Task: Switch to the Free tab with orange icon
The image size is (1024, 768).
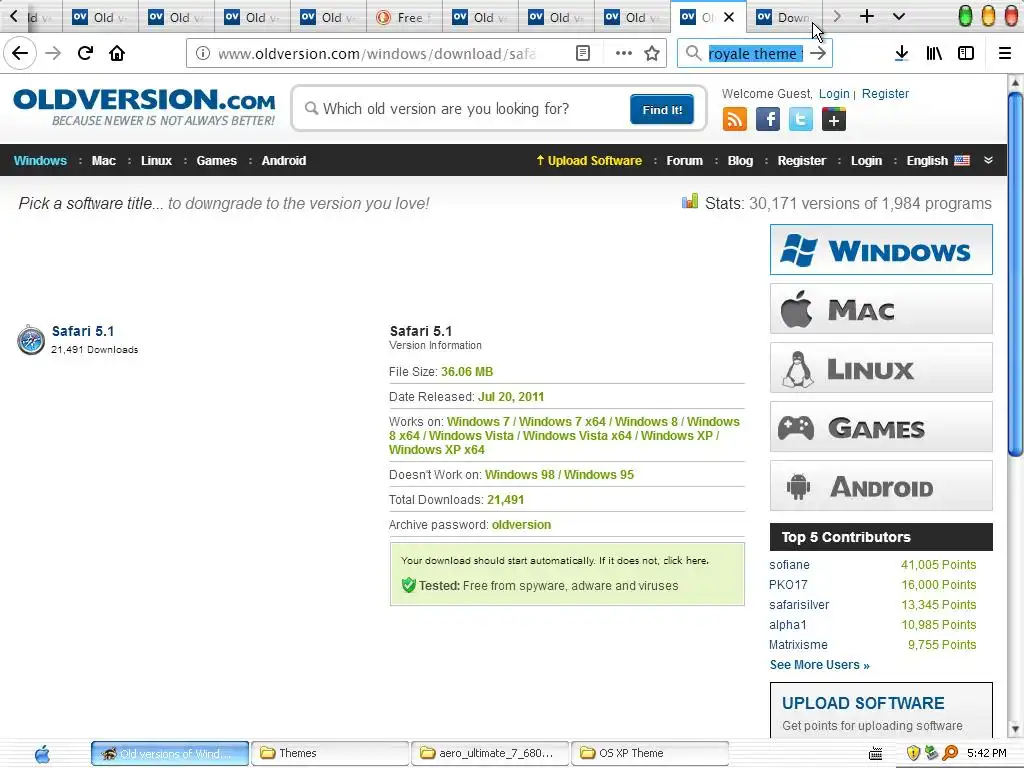Action: [404, 17]
